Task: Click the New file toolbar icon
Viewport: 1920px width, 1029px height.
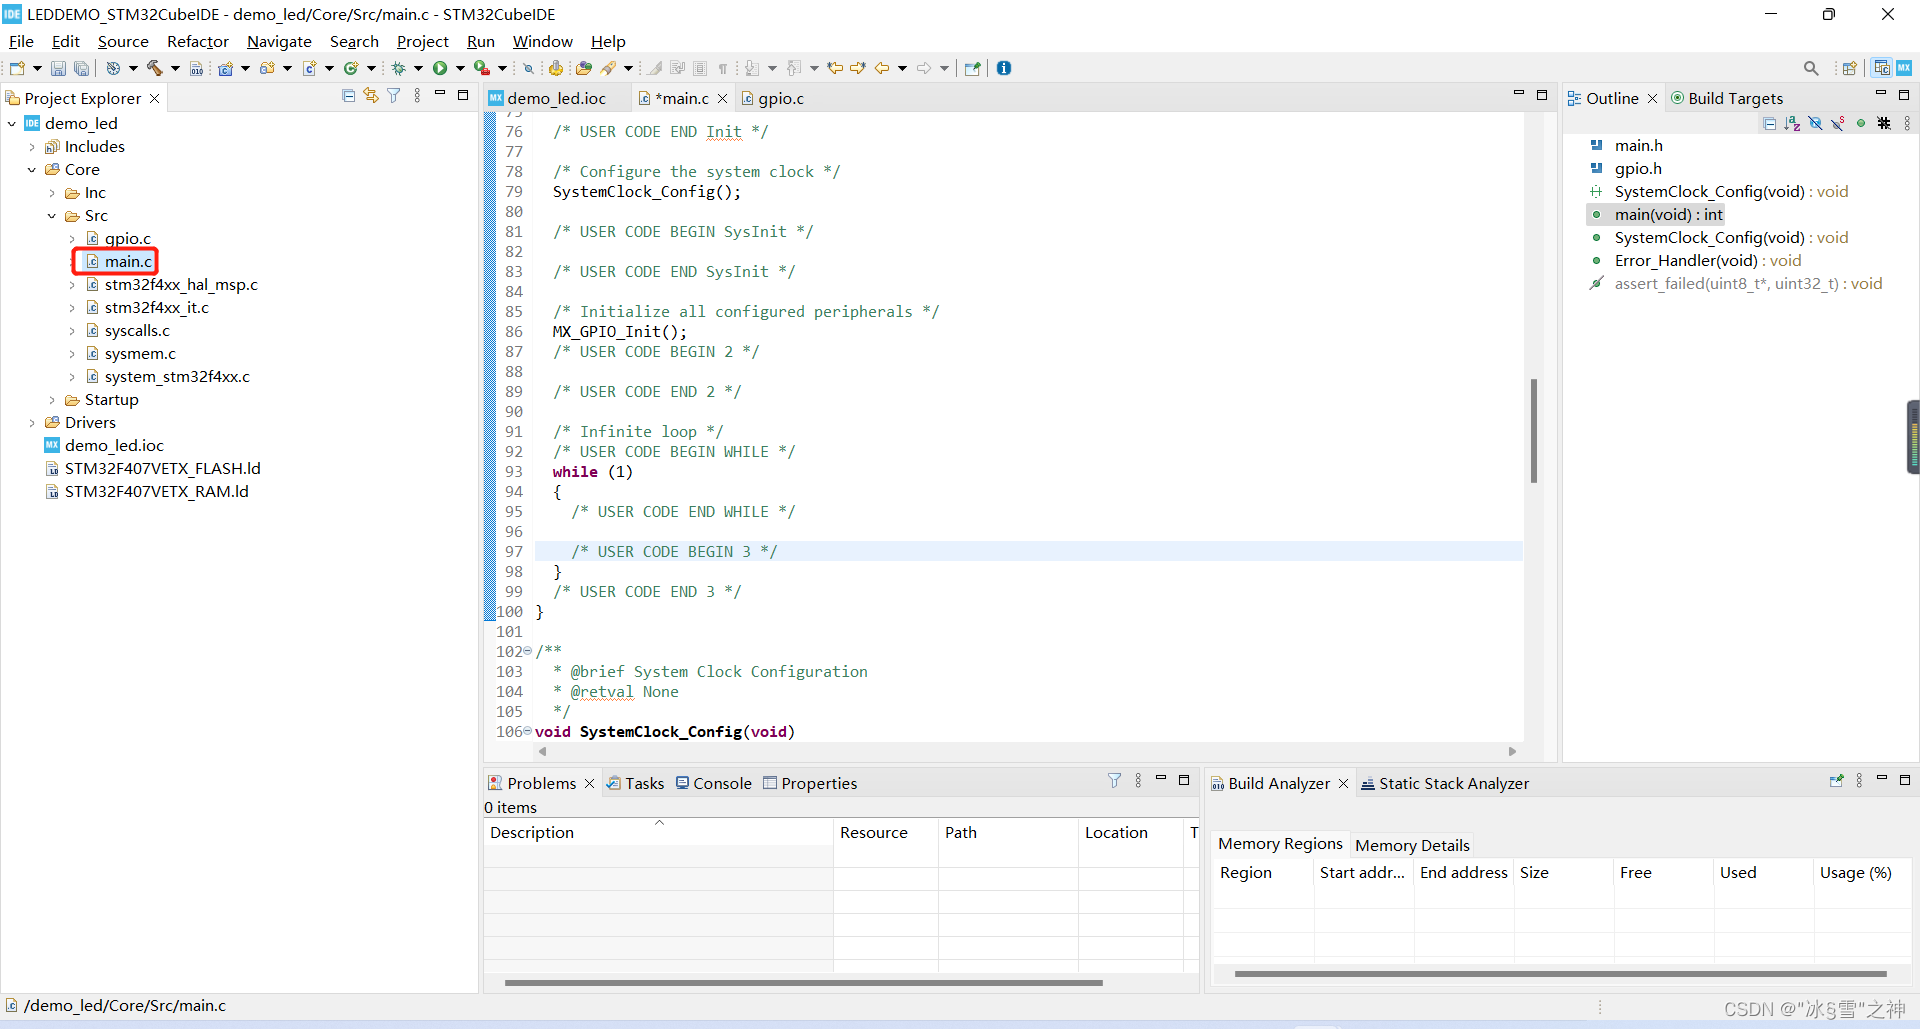Action: (x=17, y=68)
